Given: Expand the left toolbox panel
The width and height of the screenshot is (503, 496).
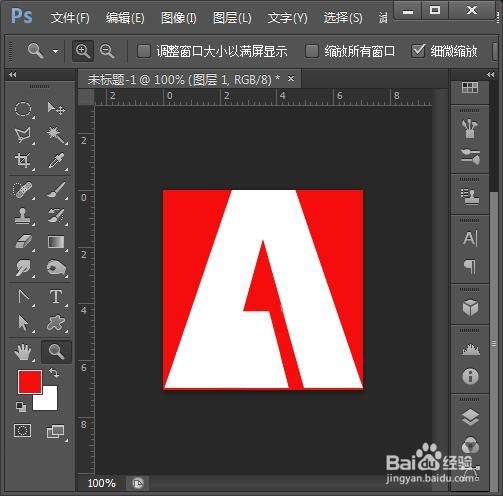Looking at the screenshot, I should click(13, 74).
